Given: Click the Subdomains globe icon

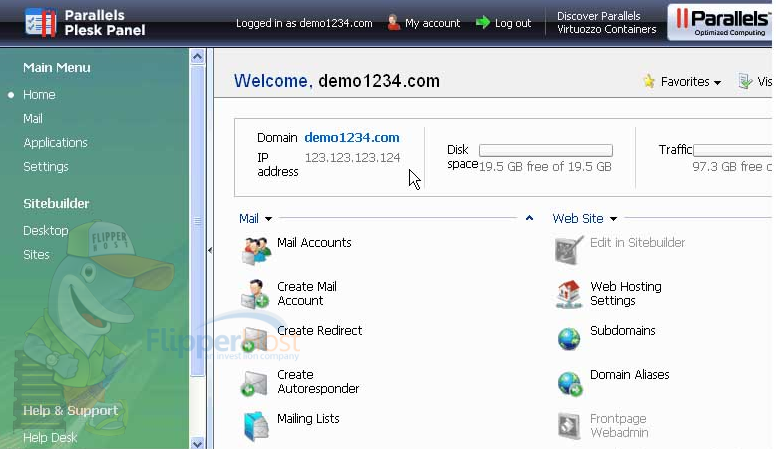Looking at the screenshot, I should point(569,339).
